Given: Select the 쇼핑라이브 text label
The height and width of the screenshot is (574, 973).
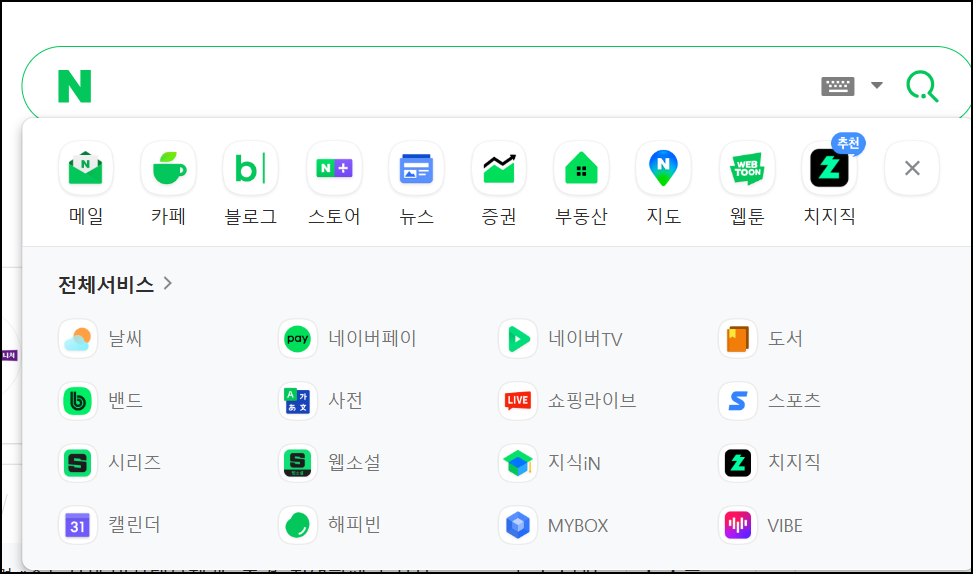Looking at the screenshot, I should pos(592,400).
